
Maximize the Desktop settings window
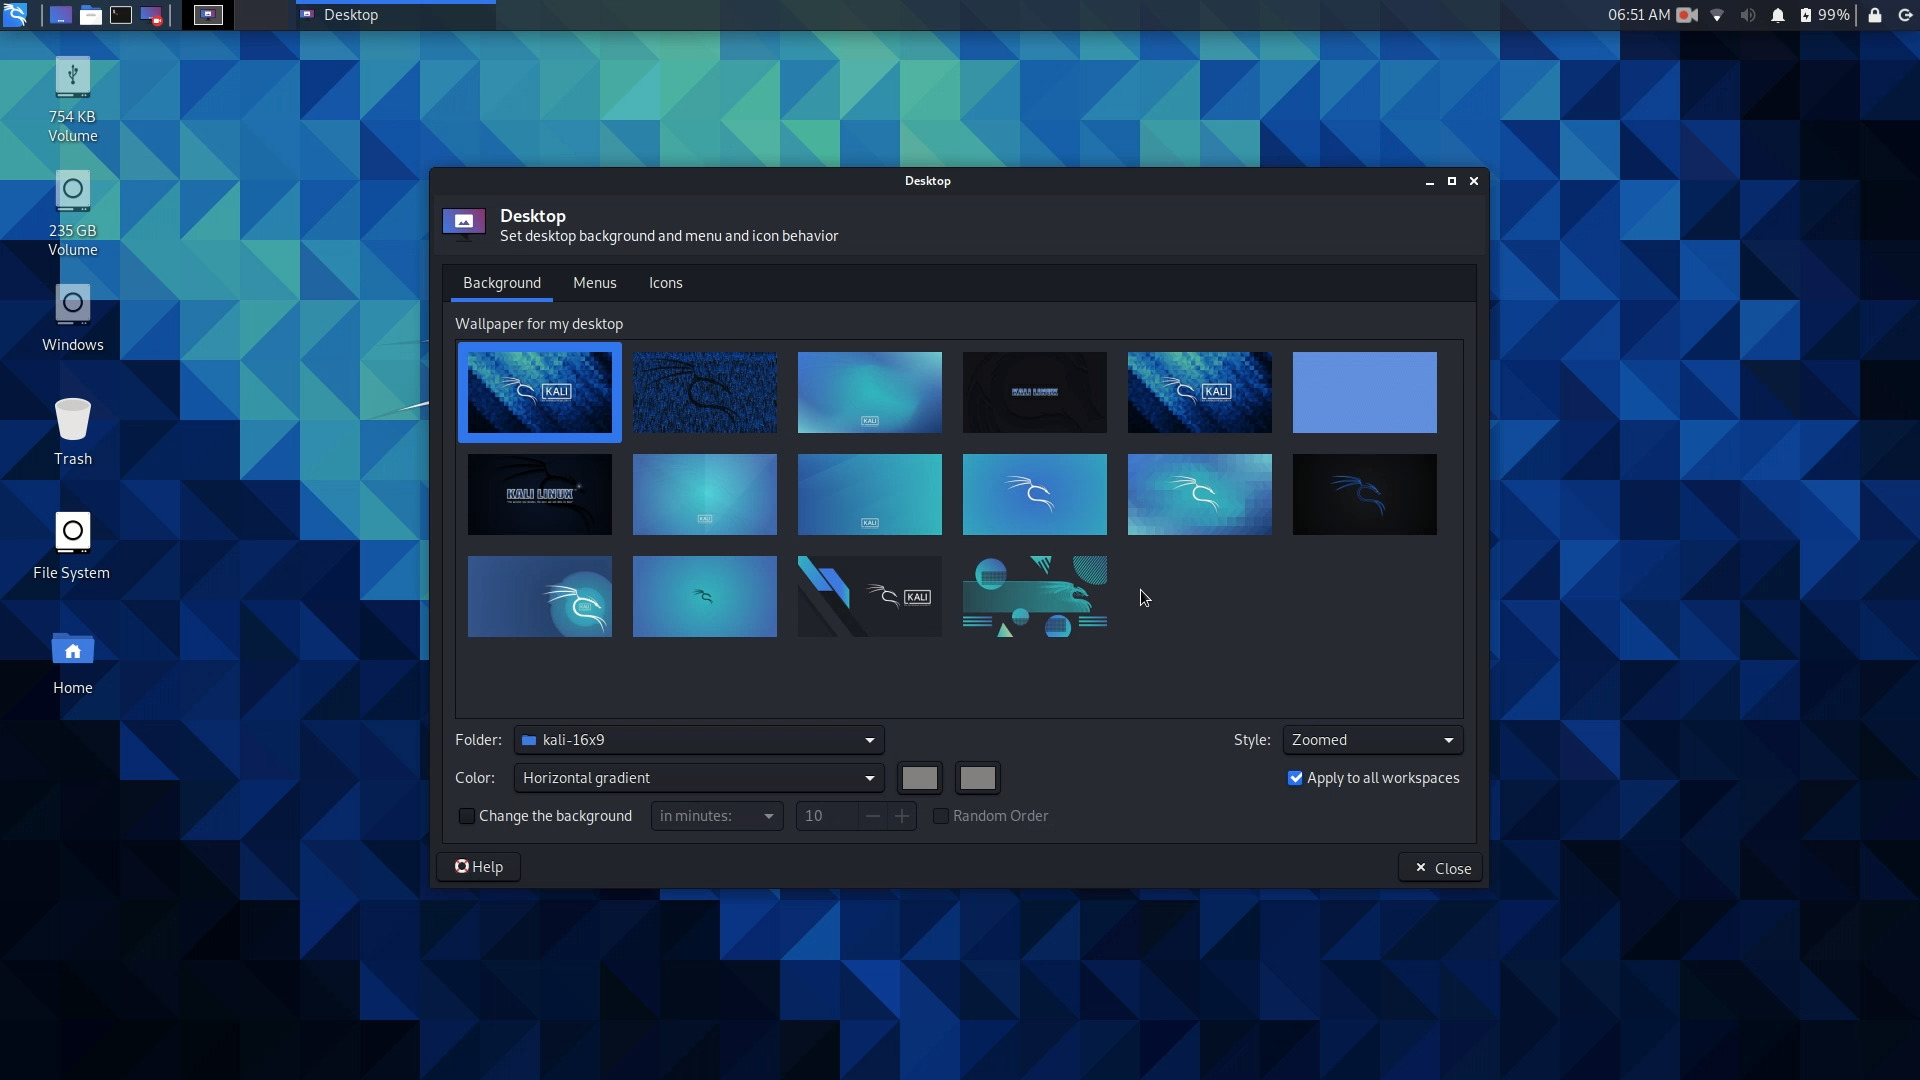coord(1452,181)
